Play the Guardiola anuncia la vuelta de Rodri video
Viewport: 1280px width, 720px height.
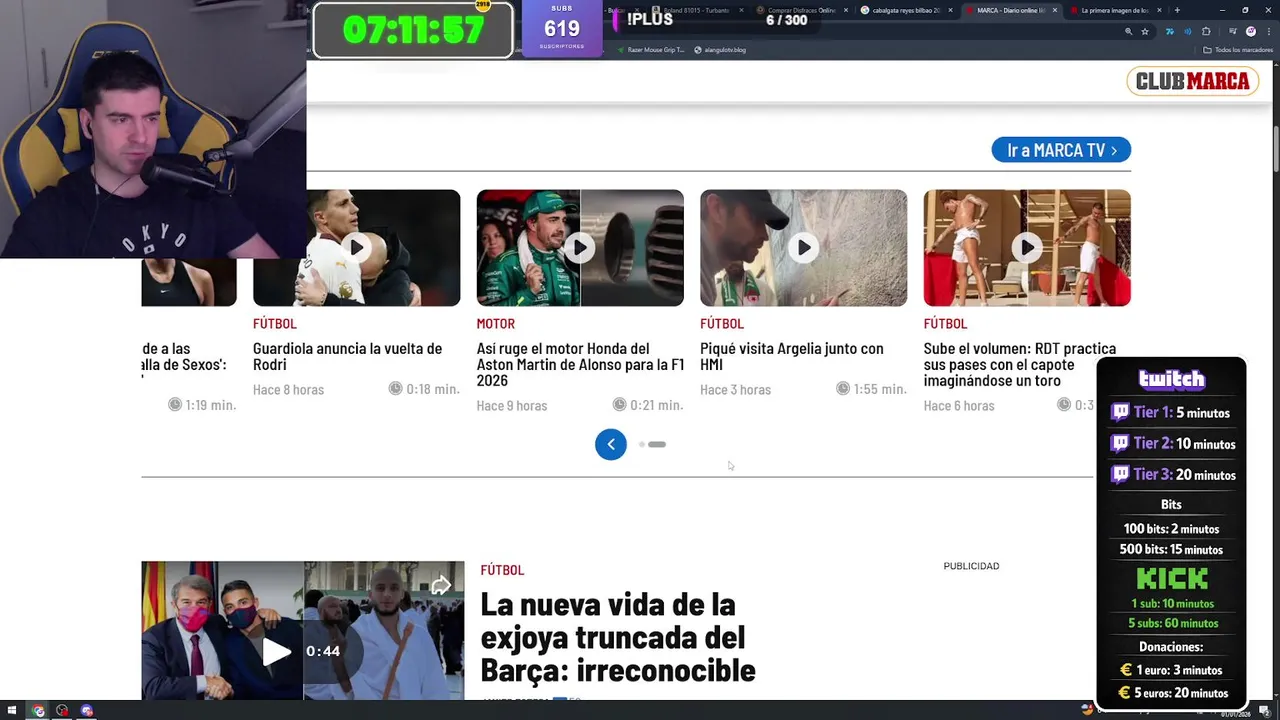(x=356, y=247)
